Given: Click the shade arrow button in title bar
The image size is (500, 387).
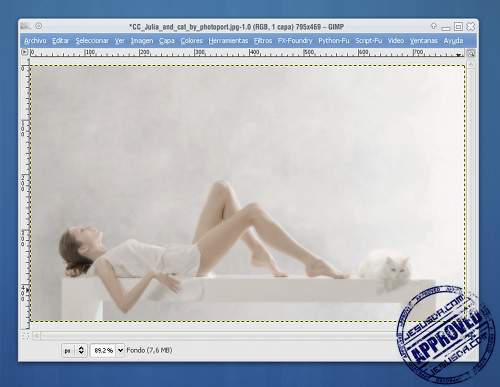Looking at the screenshot, I should (x=434, y=26).
